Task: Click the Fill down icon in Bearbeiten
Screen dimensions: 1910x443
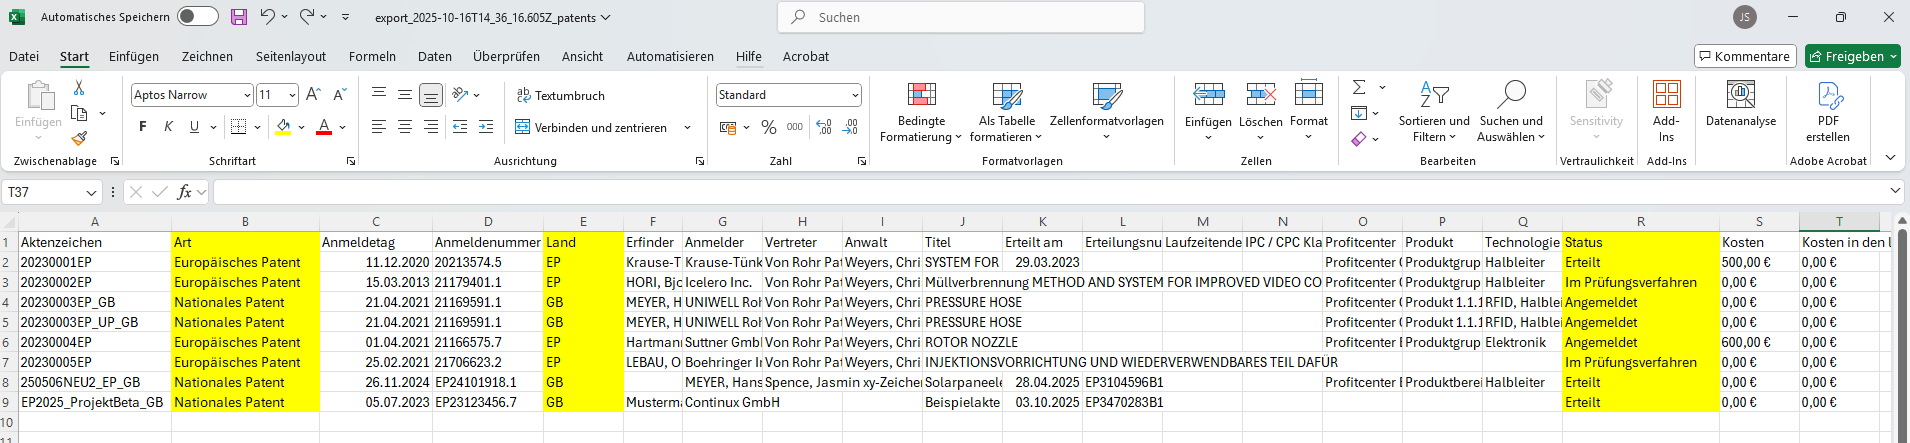Action: [1359, 113]
